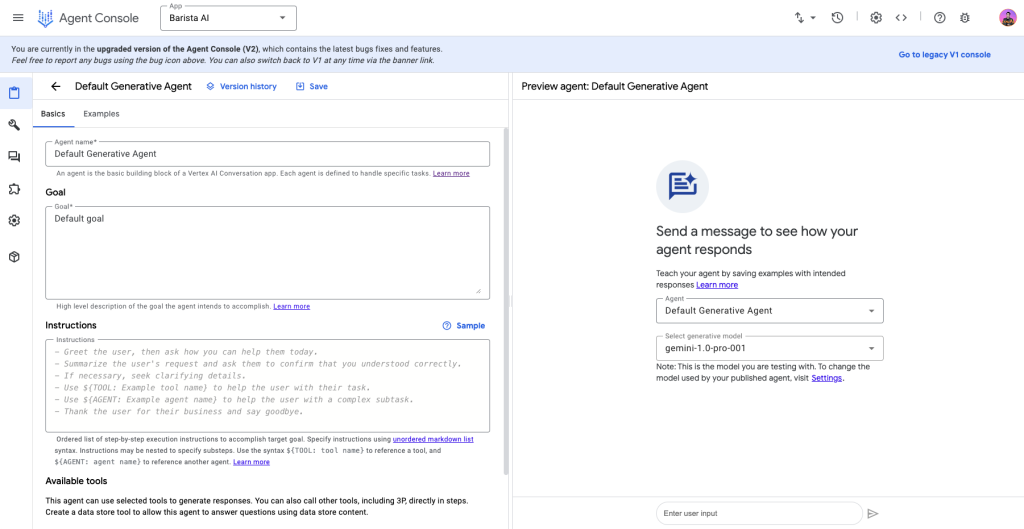The image size is (1024, 529).
Task: Click the Available tools heading
Action: (76, 481)
